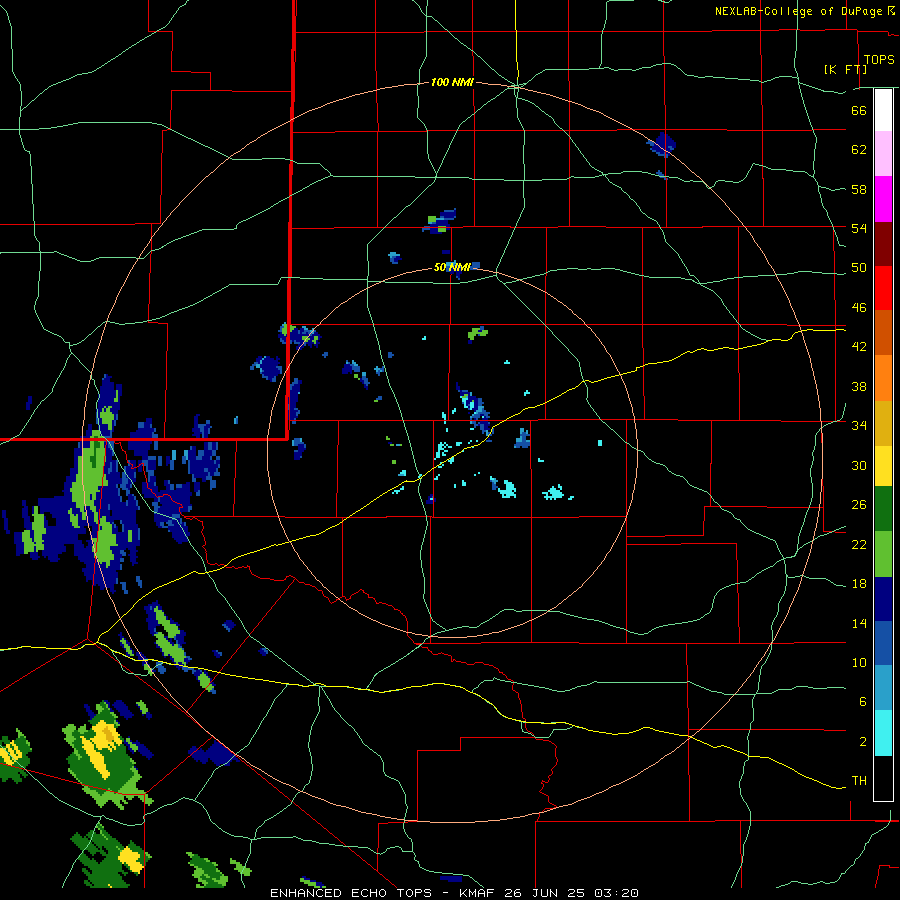
Task: Click the legend value 26
Action: (859, 505)
